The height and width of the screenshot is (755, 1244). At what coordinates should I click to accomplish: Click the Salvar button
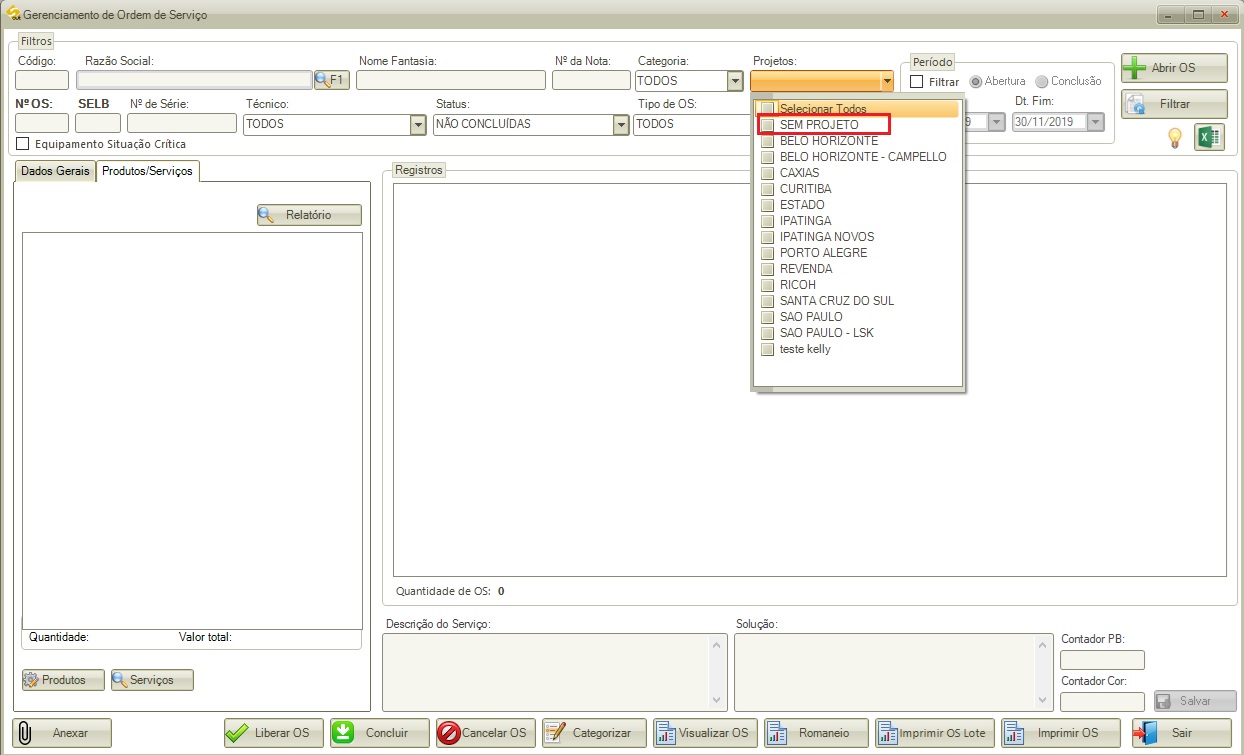pyautogui.click(x=1195, y=701)
